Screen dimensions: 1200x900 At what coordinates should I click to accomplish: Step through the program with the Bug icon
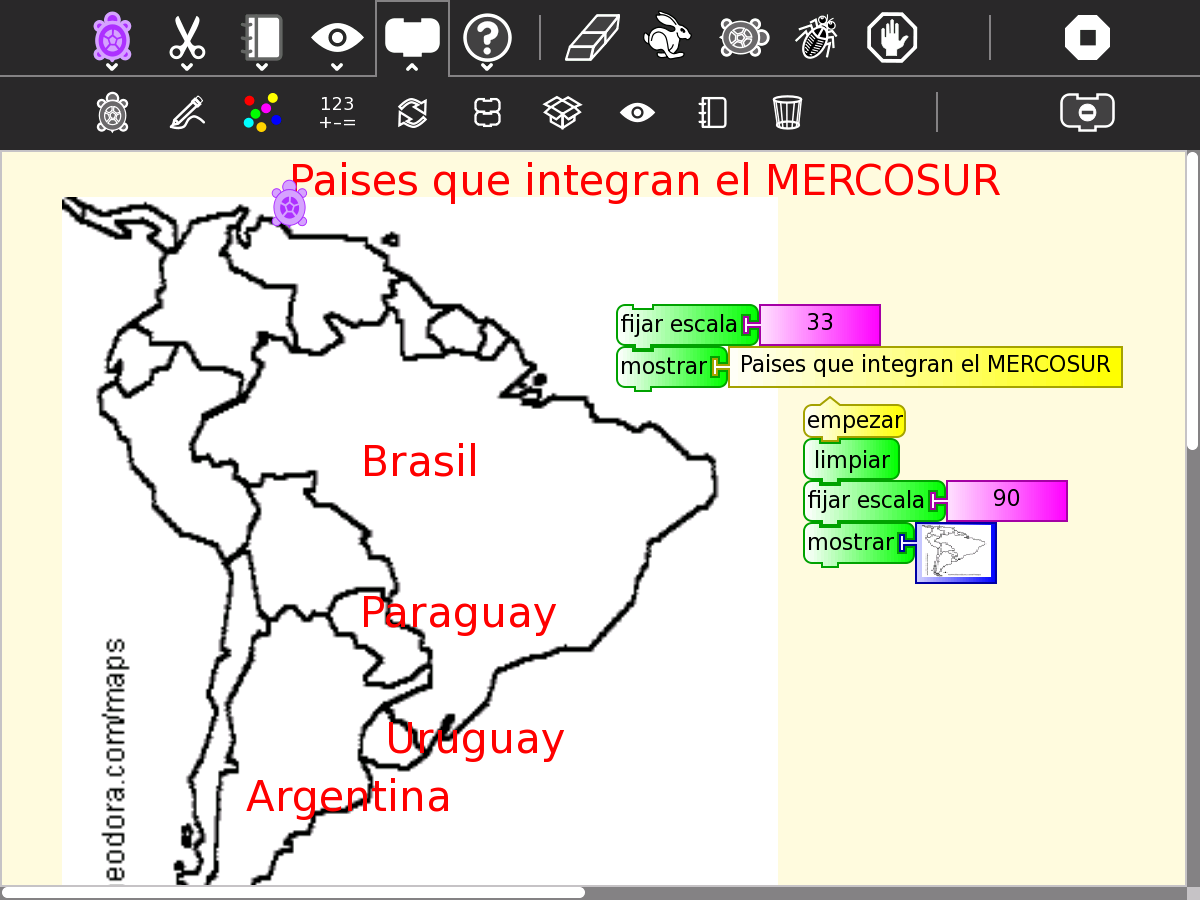[x=816, y=37]
